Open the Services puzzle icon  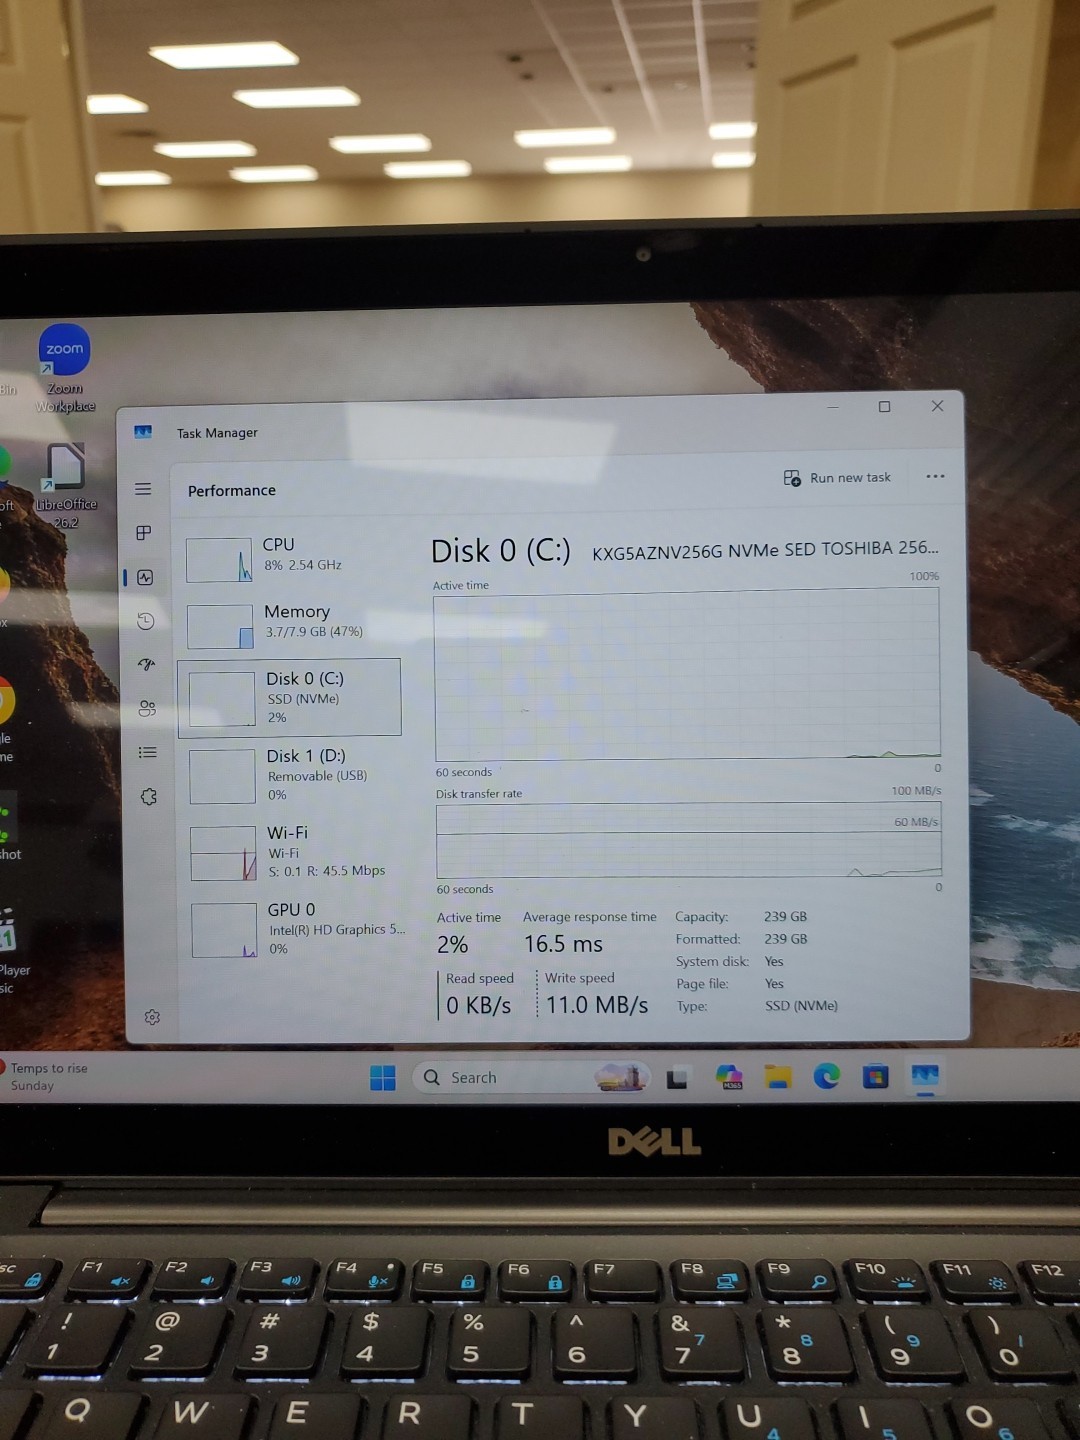pyautogui.click(x=149, y=797)
